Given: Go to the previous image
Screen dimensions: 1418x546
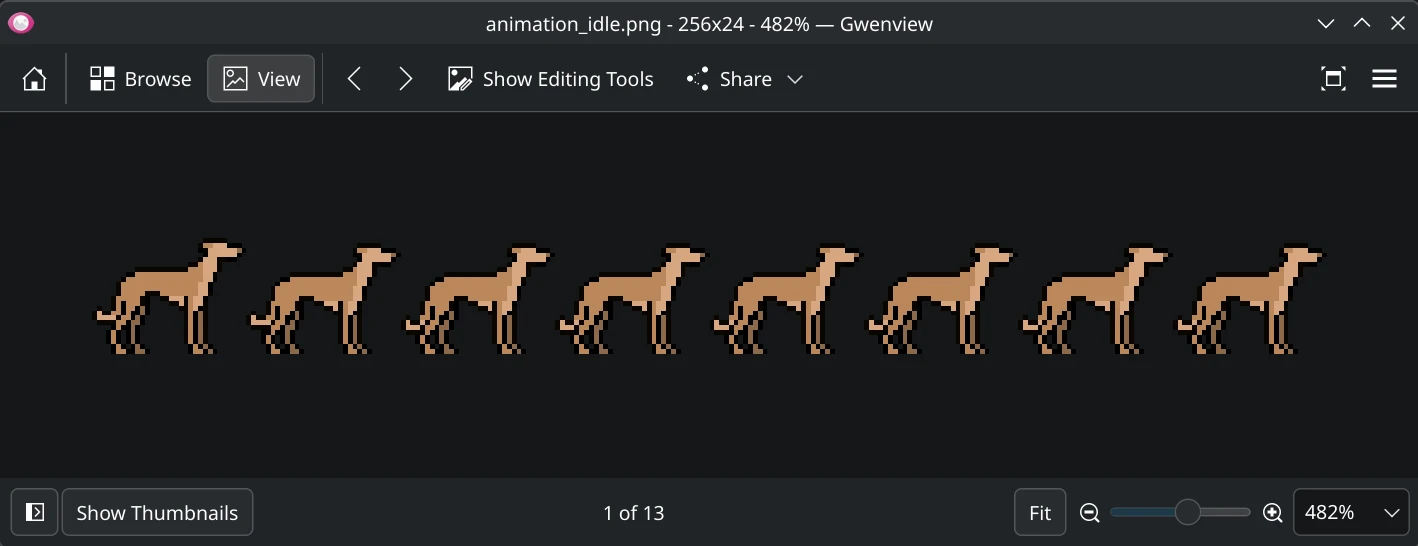Looking at the screenshot, I should coord(354,79).
